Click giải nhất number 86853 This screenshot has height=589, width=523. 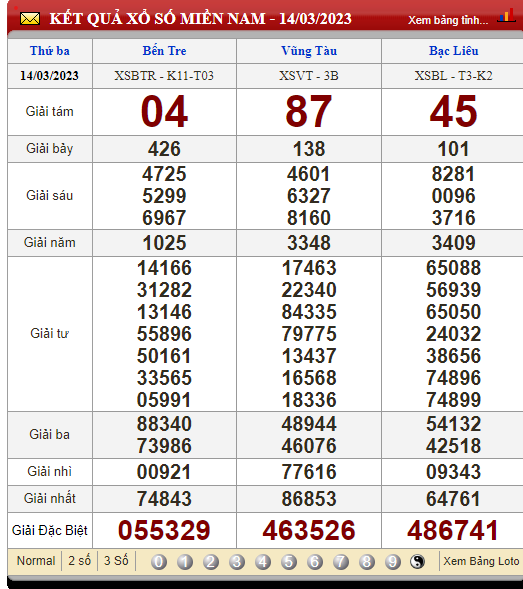pyautogui.click(x=309, y=499)
